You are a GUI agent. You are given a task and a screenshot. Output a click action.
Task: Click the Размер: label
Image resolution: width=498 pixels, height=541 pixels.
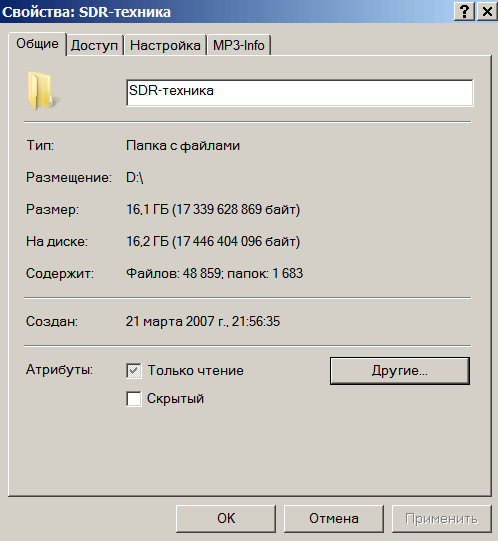point(52,210)
